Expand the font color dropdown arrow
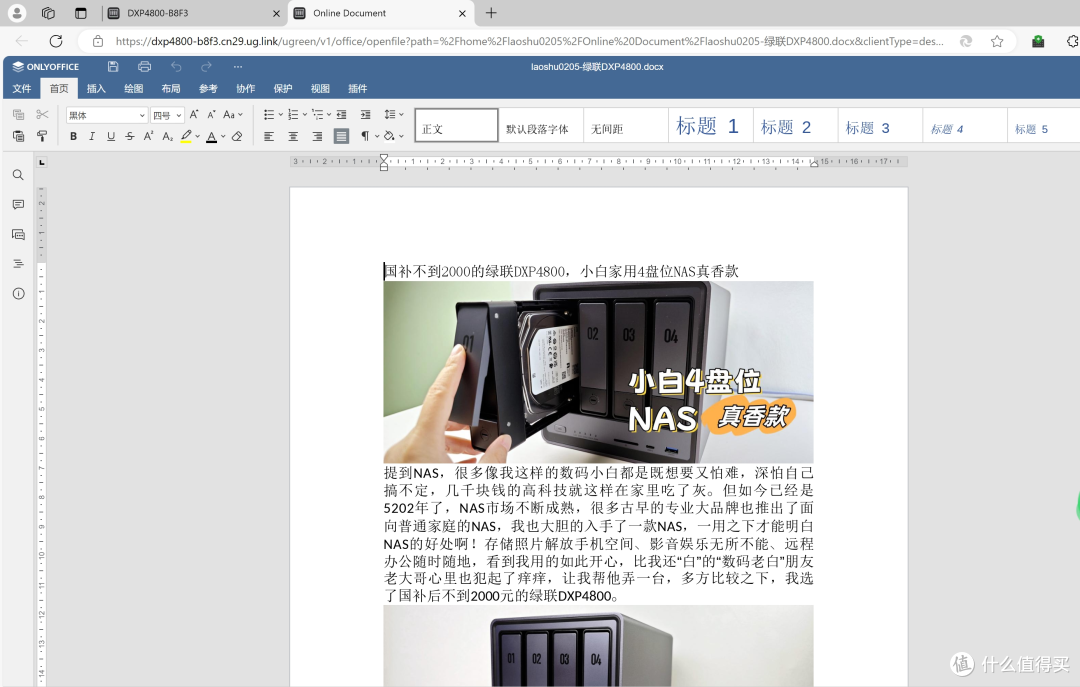The height and width of the screenshot is (687, 1080). (223, 136)
